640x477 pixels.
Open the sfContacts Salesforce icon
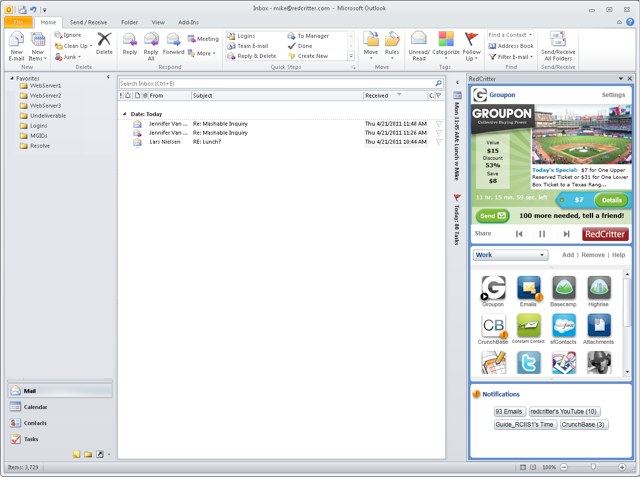pyautogui.click(x=563, y=329)
